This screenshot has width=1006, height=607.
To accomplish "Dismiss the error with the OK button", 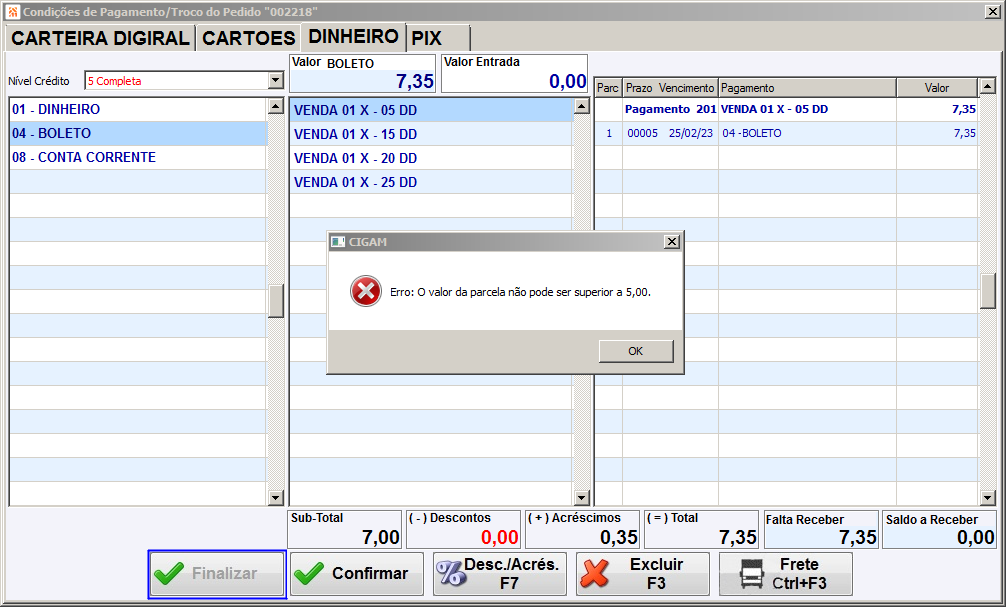I will [636, 351].
